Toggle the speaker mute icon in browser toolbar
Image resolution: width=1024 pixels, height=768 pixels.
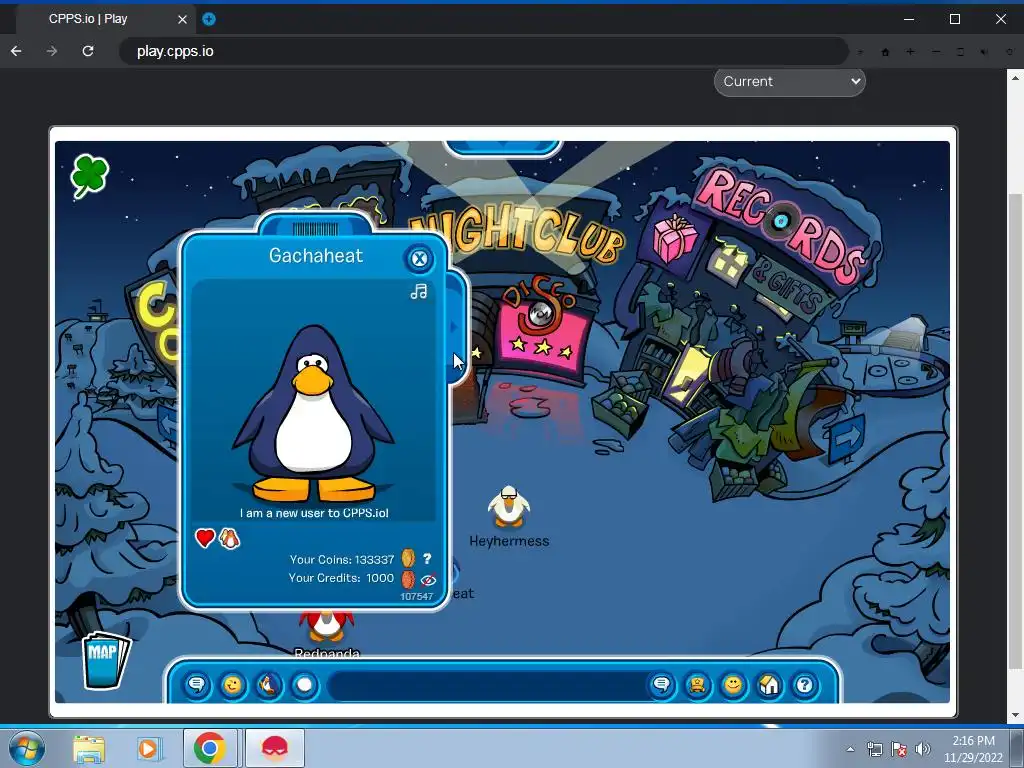[984, 52]
